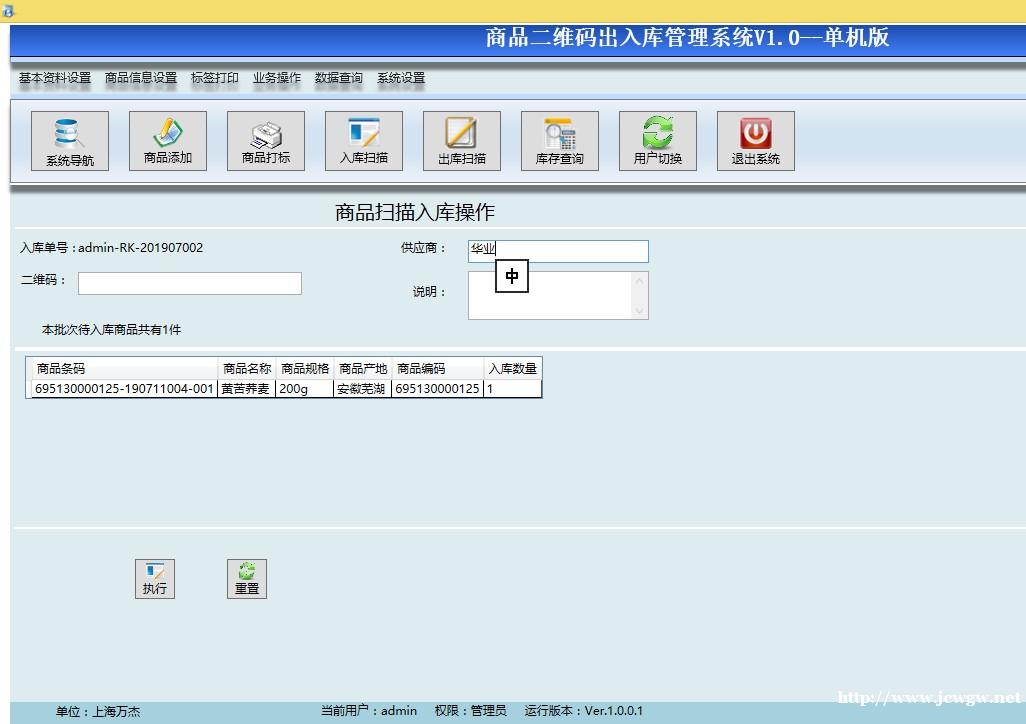Open the 系统导航 toolbar icon
The width and height of the screenshot is (1026, 724).
tap(70, 141)
